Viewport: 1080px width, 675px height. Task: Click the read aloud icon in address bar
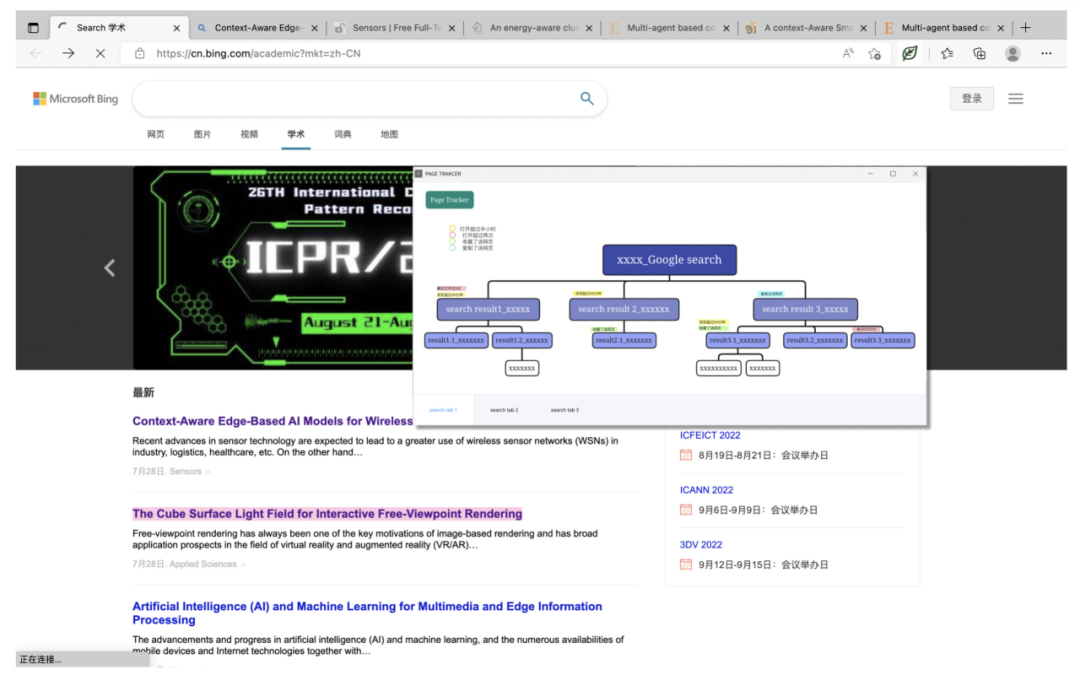click(x=848, y=53)
